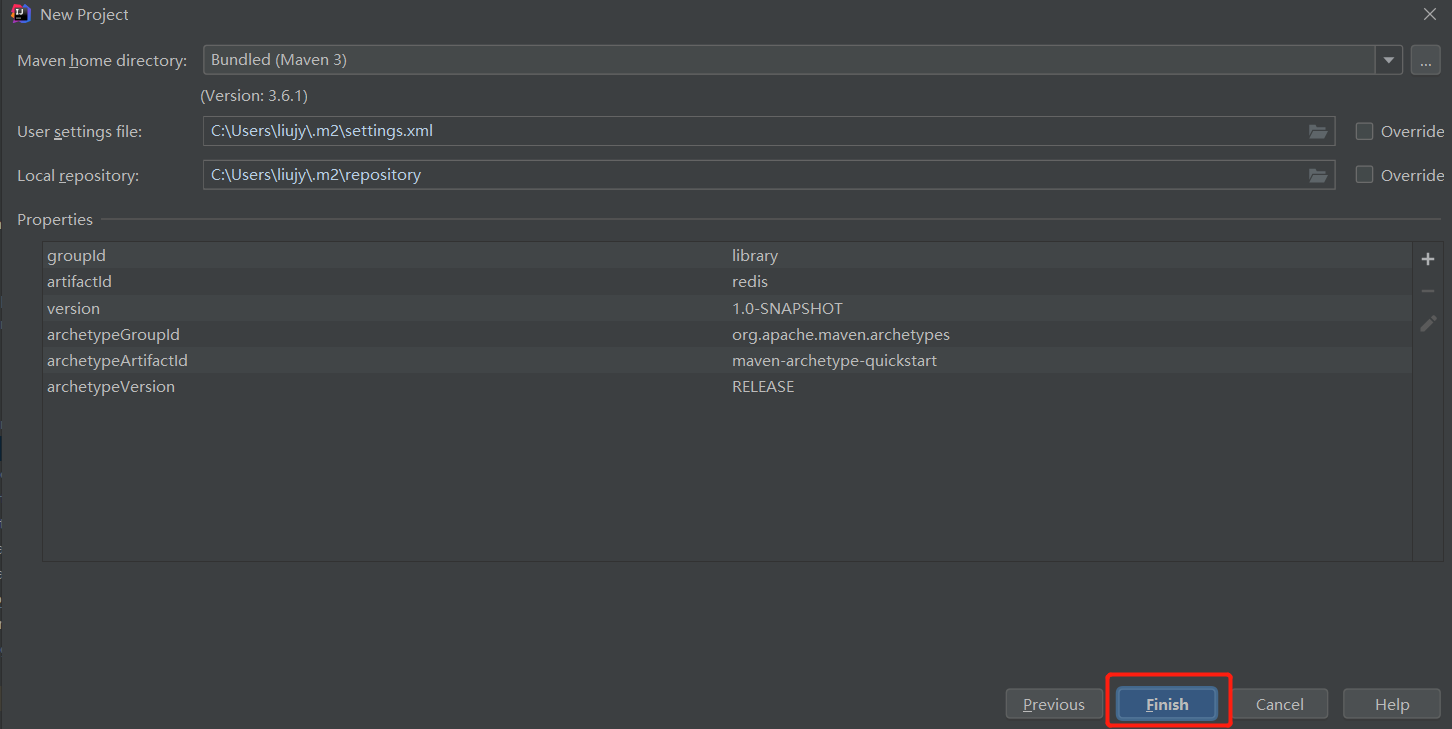Click the User settings file path field
The width and height of the screenshot is (1452, 729).
(750, 131)
